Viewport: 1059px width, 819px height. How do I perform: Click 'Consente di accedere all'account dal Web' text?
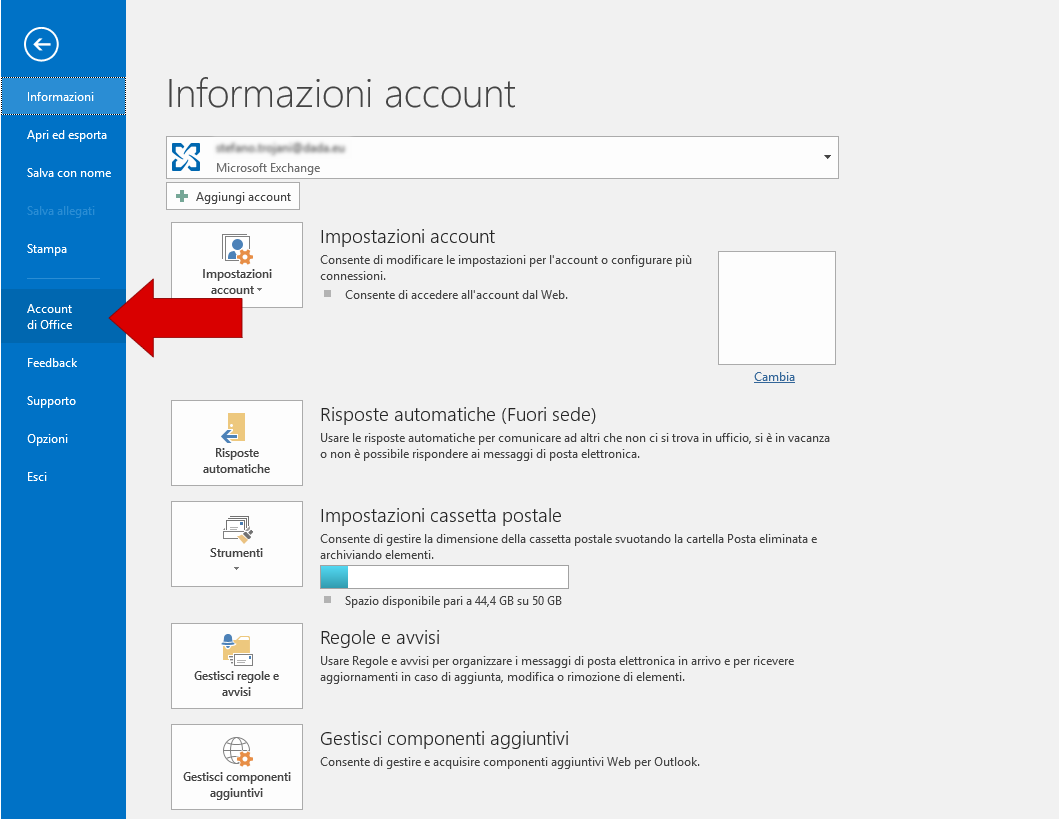(x=457, y=294)
